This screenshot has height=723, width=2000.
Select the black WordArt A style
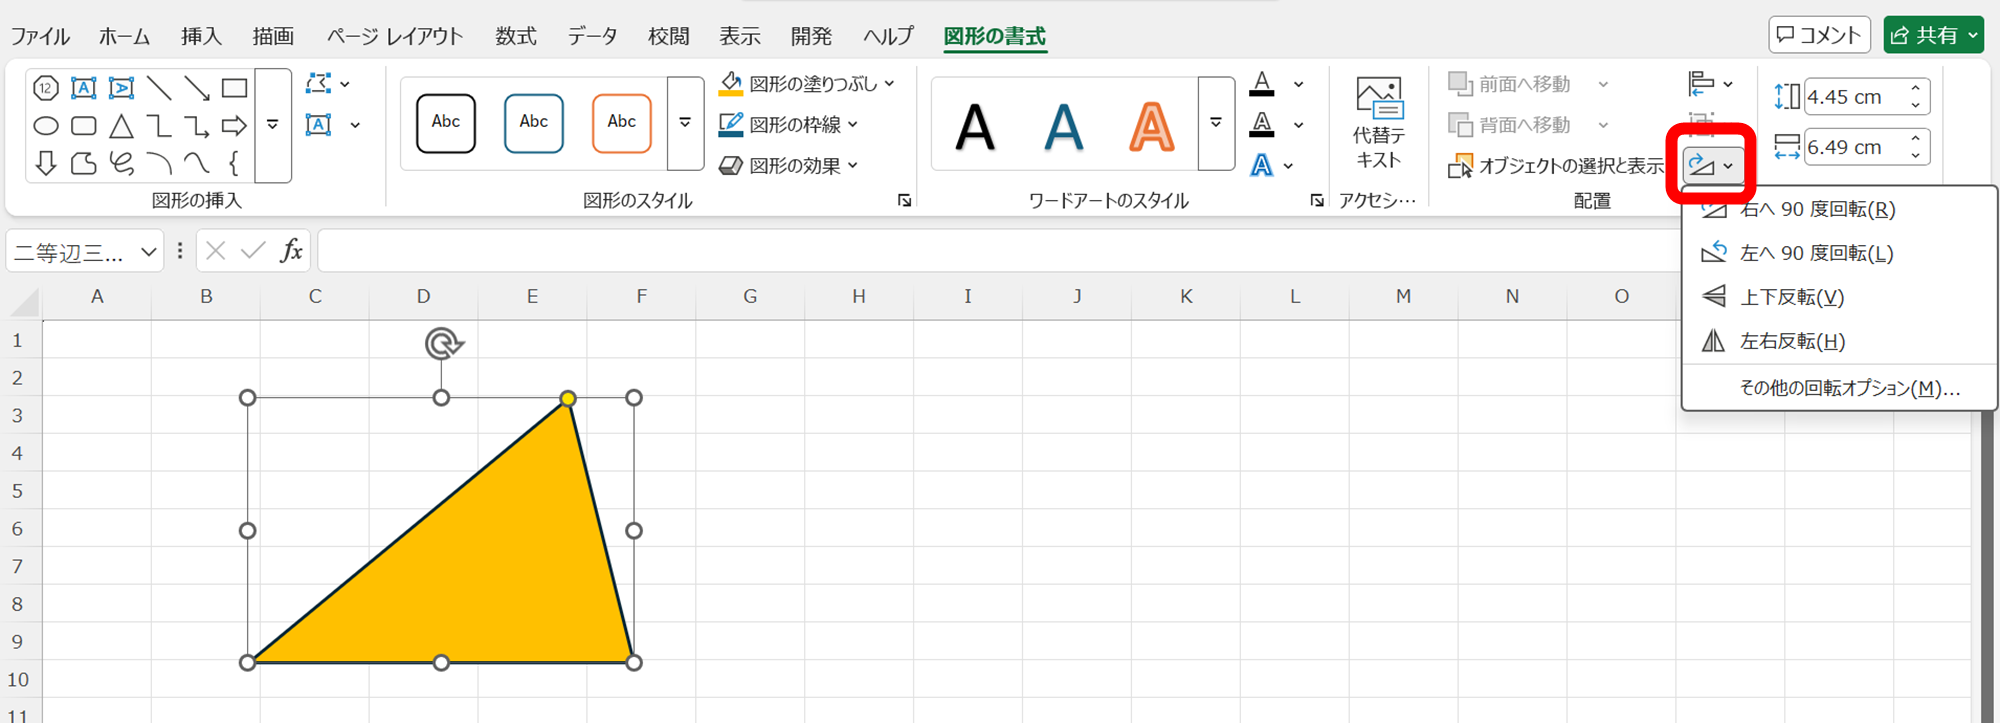click(975, 127)
